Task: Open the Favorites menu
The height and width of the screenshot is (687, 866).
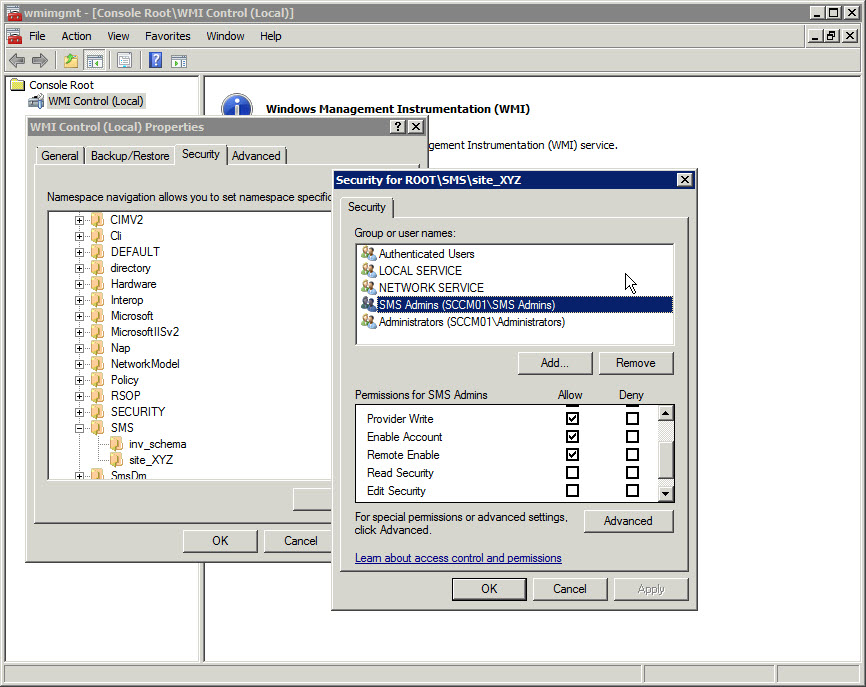Action: tap(168, 36)
